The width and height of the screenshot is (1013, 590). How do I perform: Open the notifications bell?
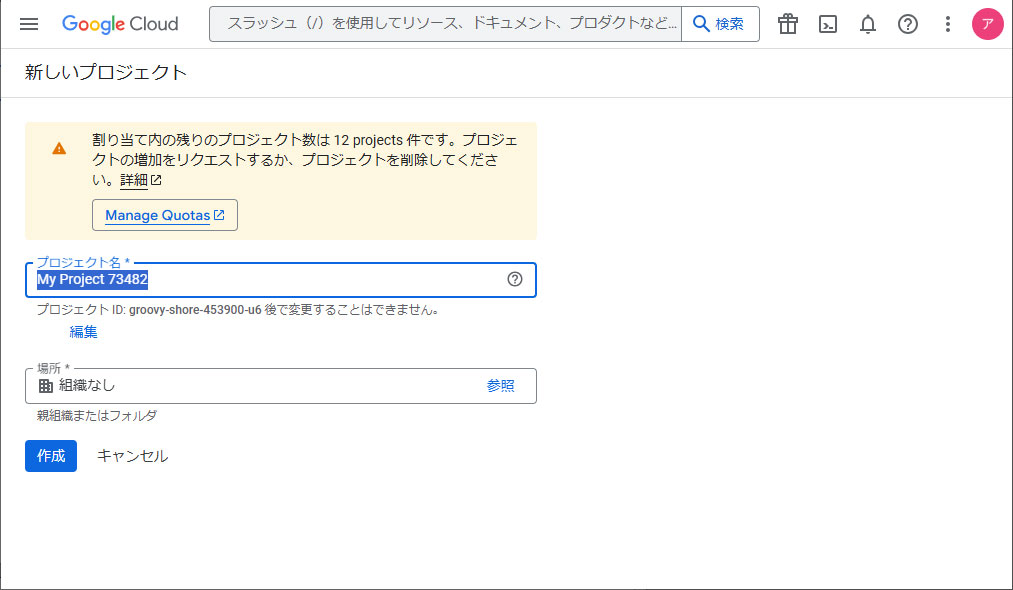point(868,24)
